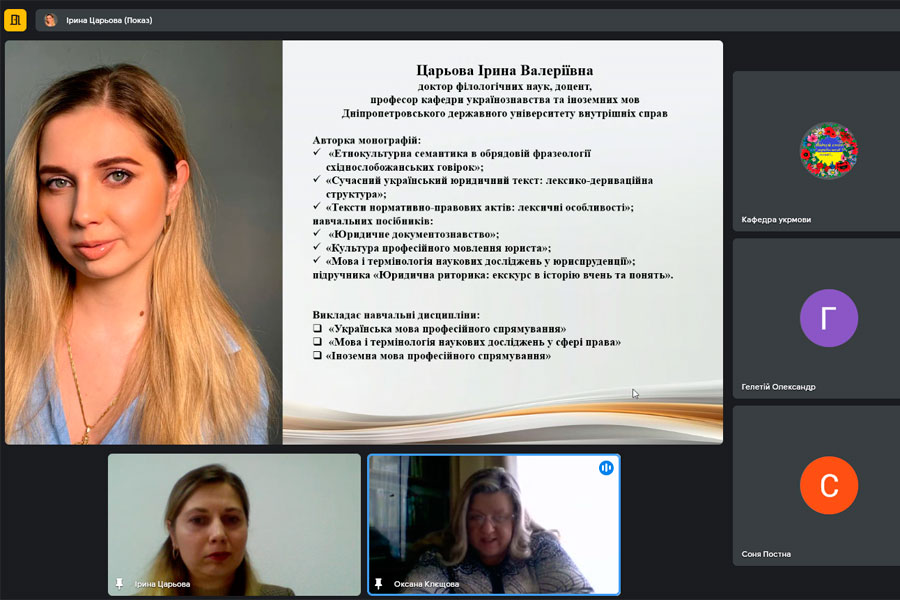Check the «Мова і термінологія наукових досліджень у сфері права» box

(x=317, y=342)
